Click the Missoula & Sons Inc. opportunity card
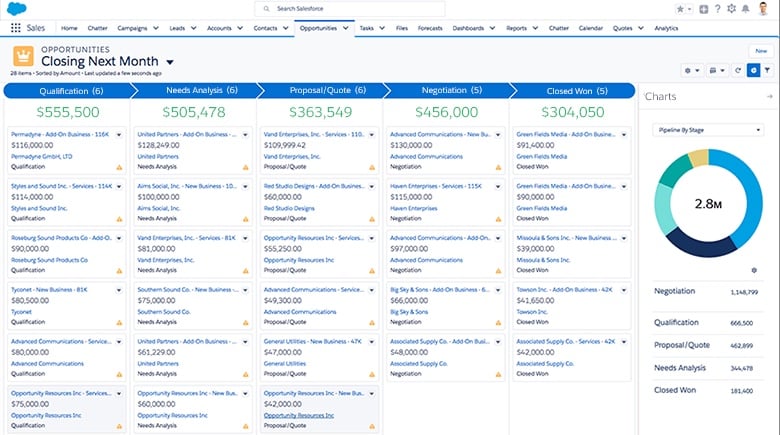The image size is (780, 435). 572,254
